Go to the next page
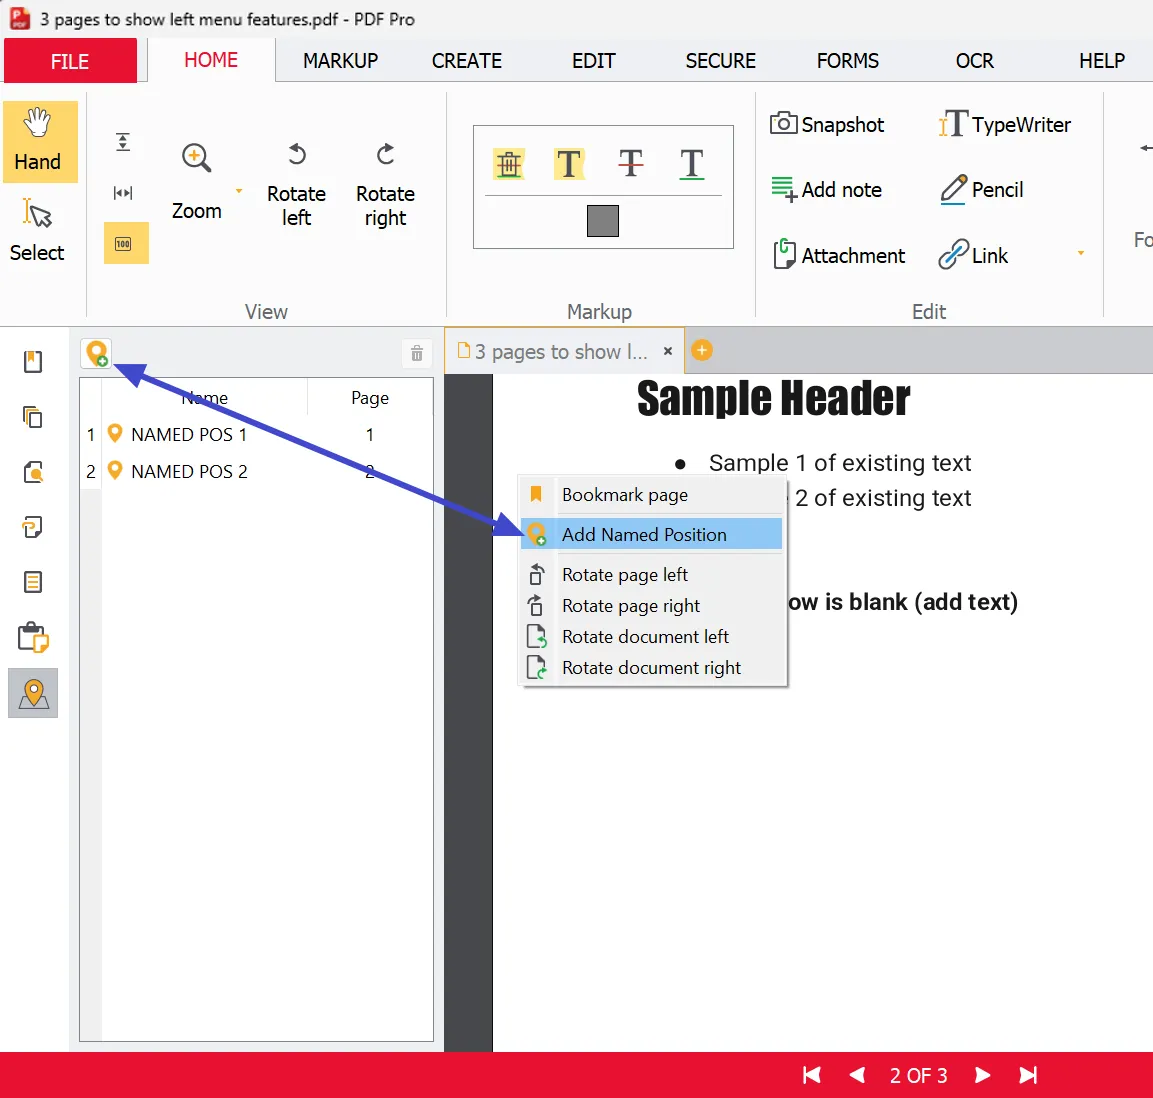The width and height of the screenshot is (1153, 1098). (x=982, y=1075)
